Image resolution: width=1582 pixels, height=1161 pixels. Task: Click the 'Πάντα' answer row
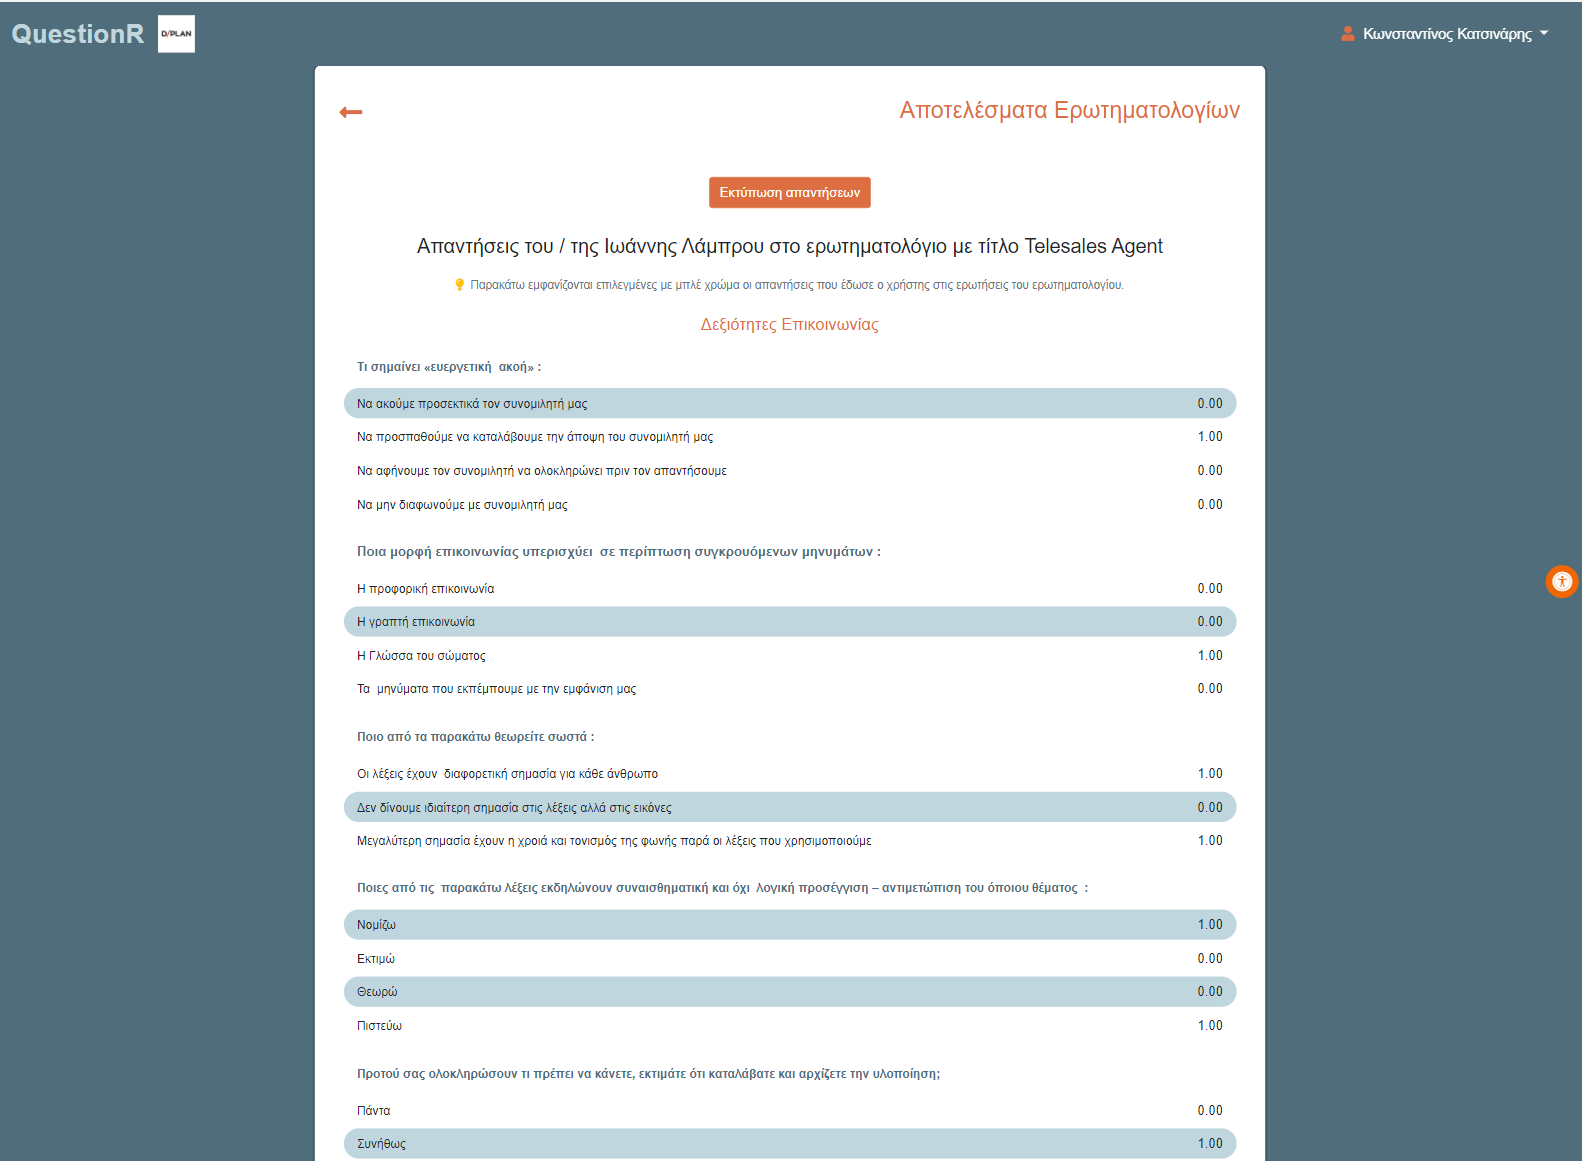[789, 1111]
